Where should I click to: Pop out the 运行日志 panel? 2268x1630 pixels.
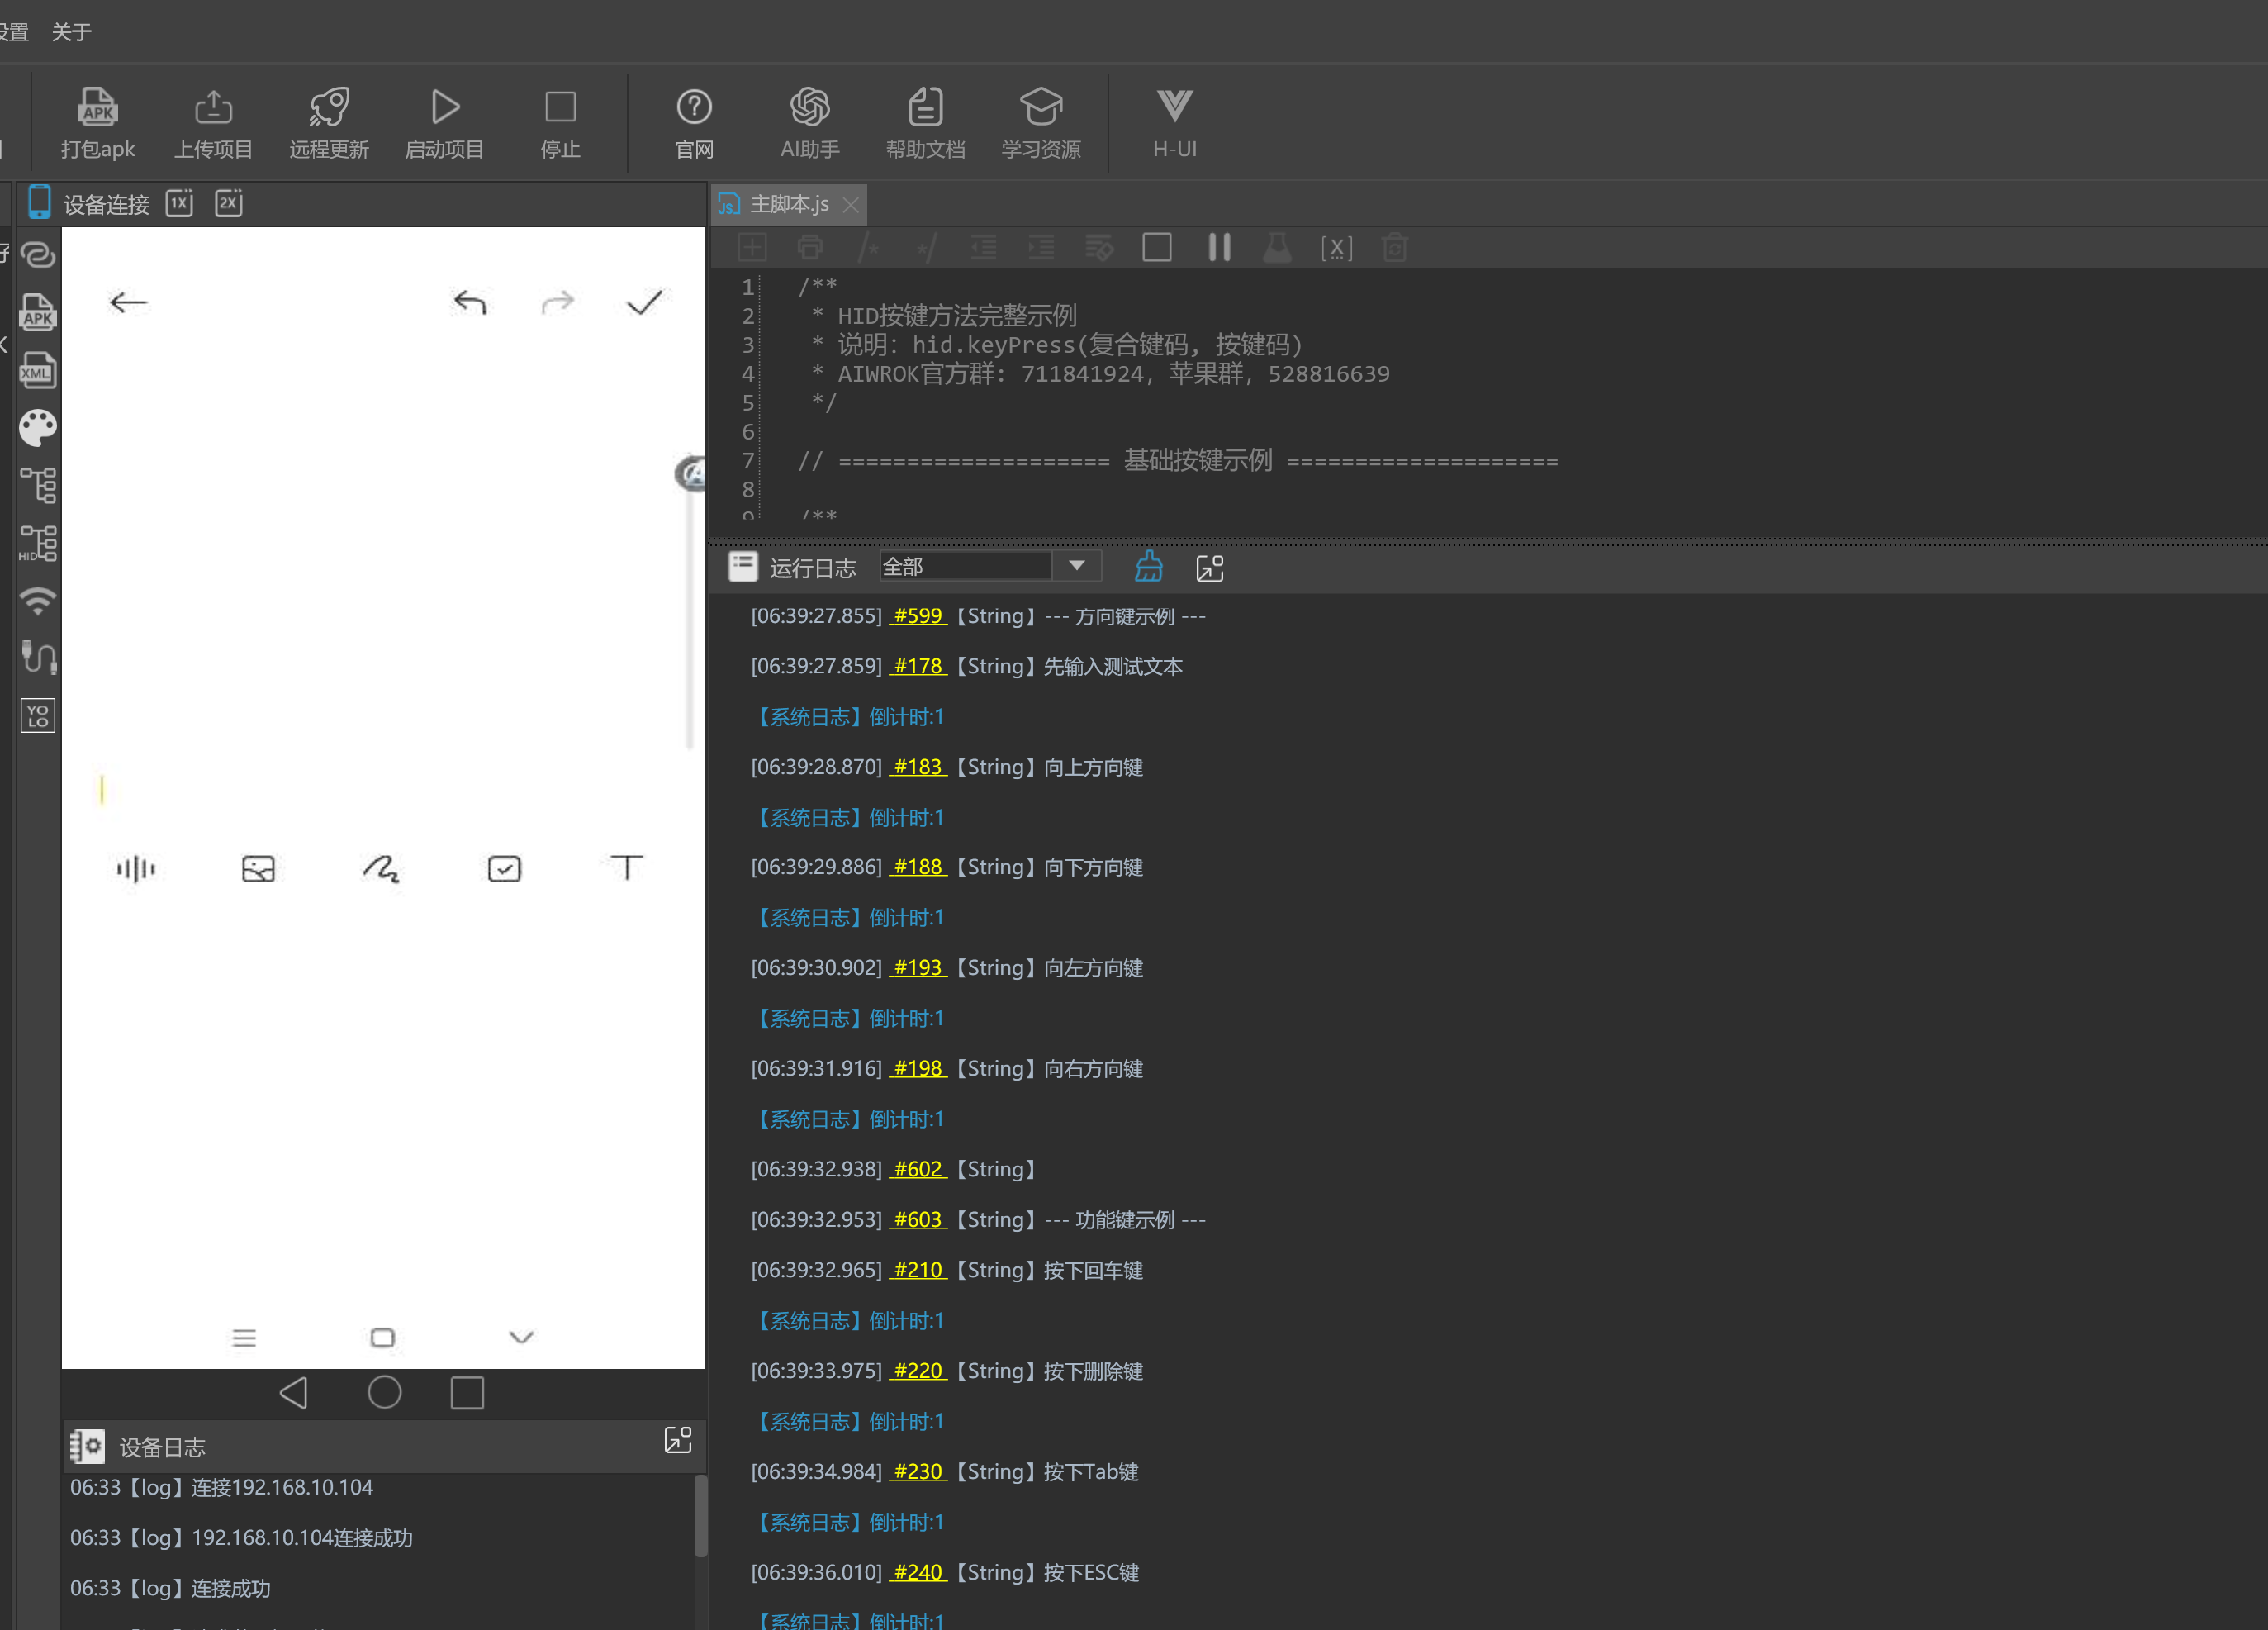[1210, 568]
